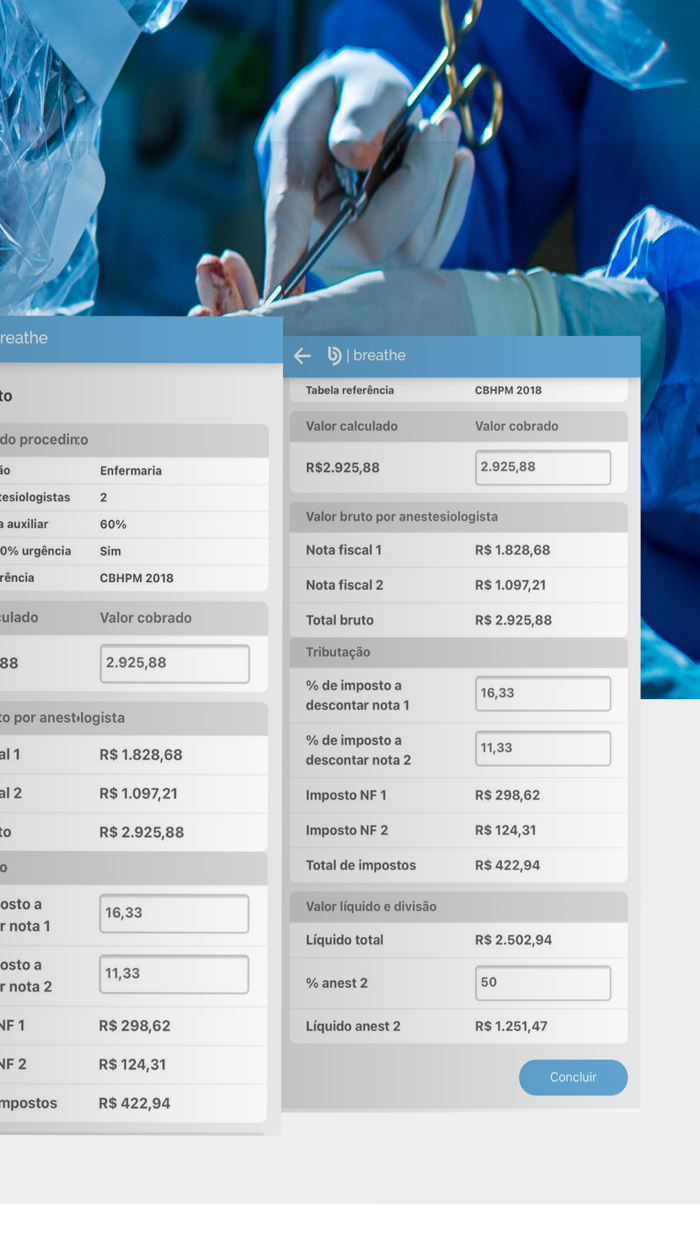
Task: Edit Valor cobrado field in right screen
Action: (x=542, y=467)
